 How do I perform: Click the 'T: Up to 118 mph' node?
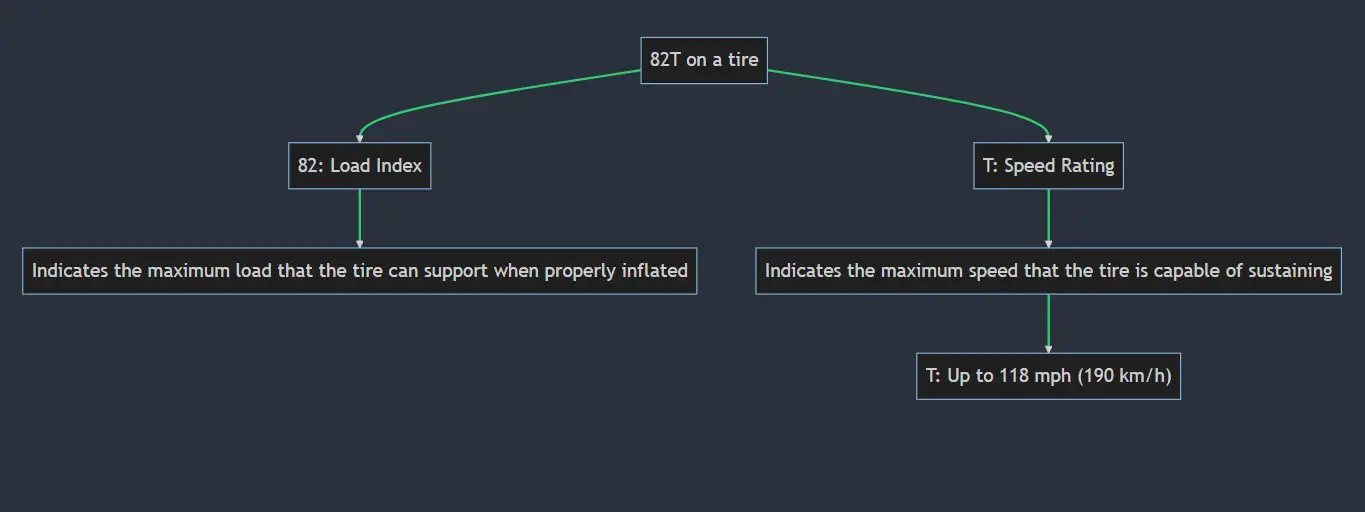(1048, 376)
